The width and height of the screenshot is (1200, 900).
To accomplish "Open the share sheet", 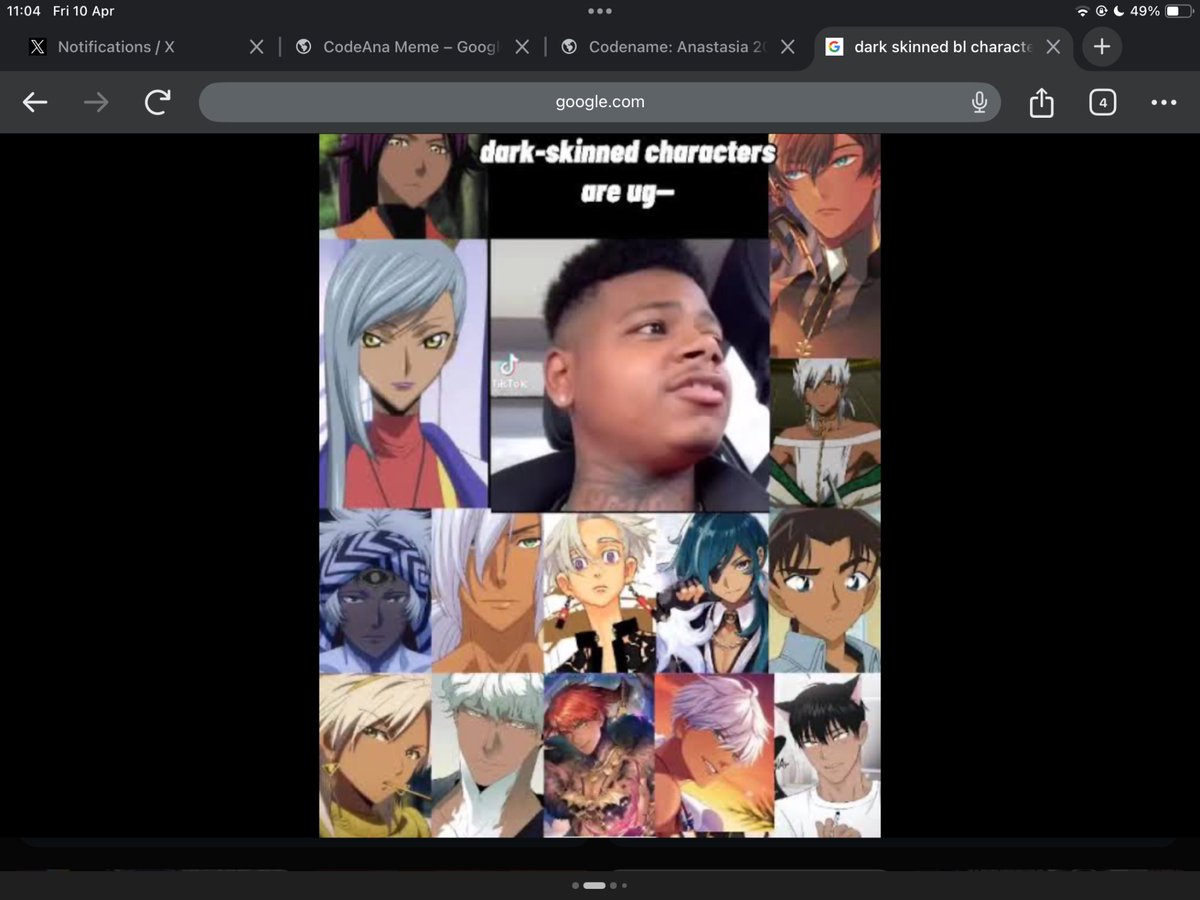I will [x=1041, y=102].
